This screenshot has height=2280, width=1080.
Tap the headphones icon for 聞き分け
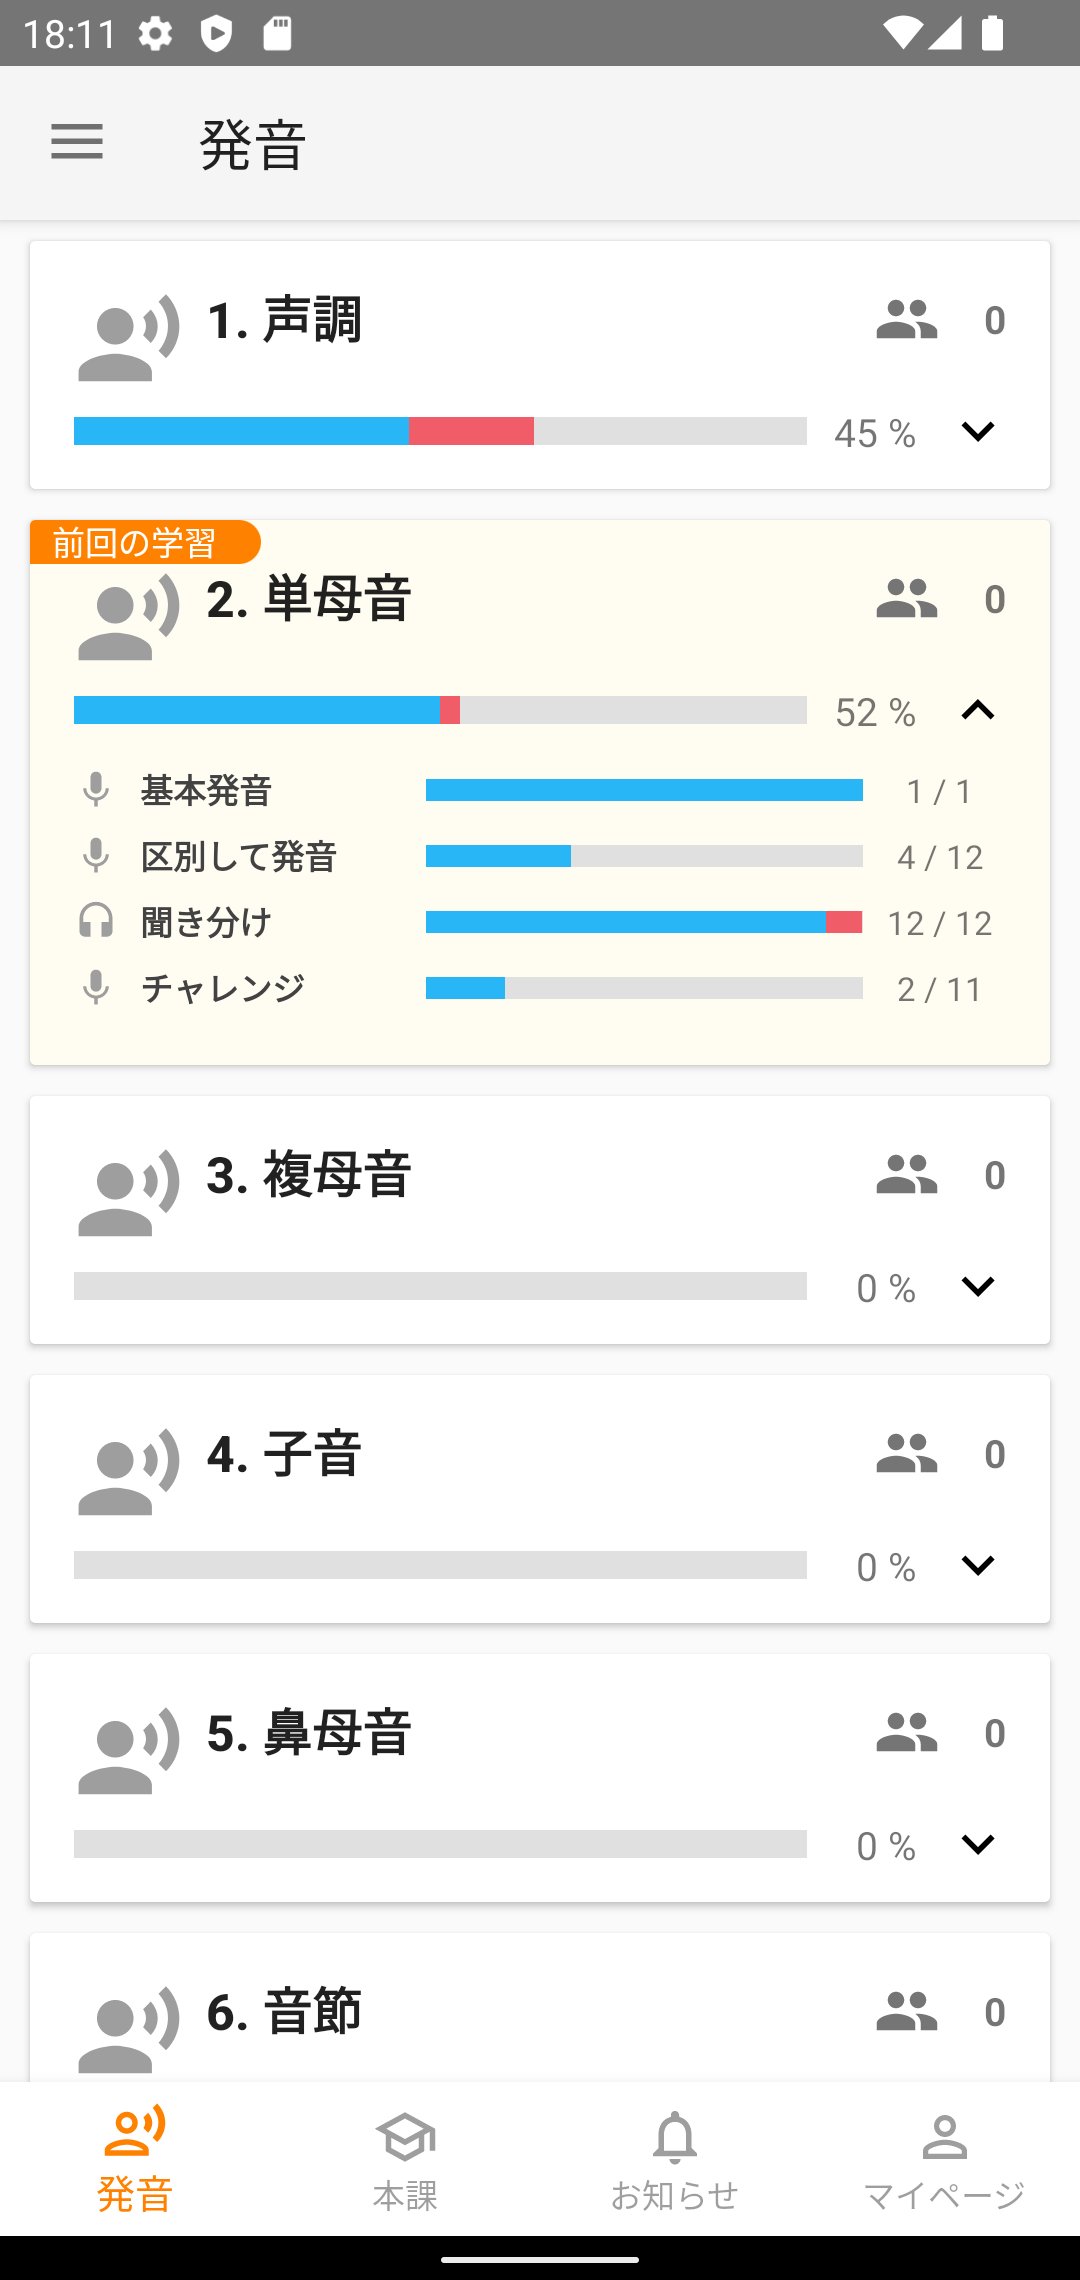coord(96,921)
